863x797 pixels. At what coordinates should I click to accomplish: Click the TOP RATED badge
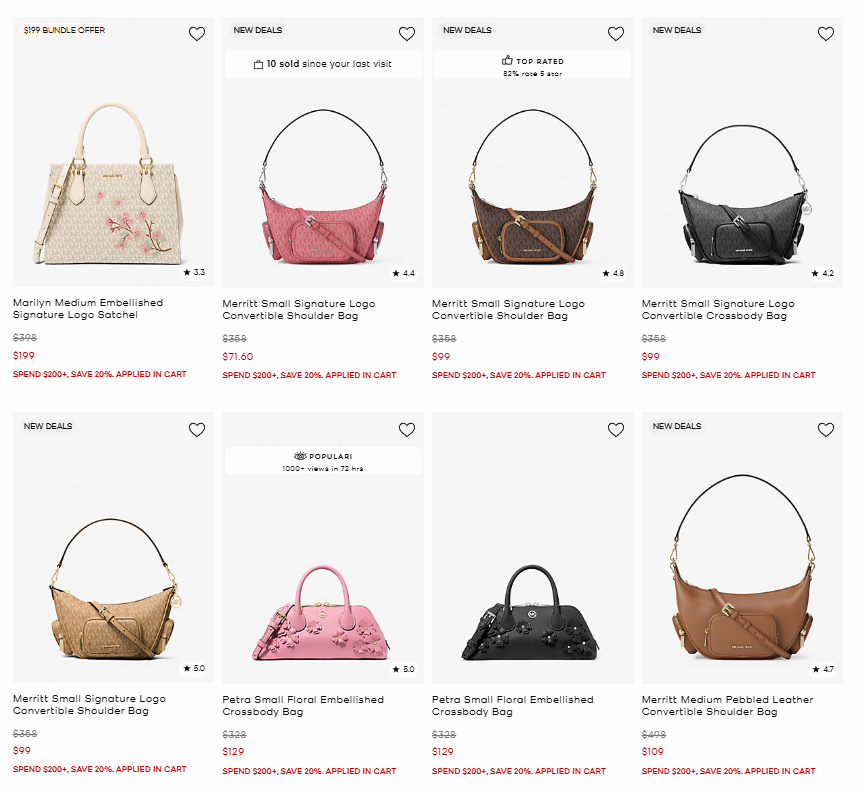pos(532,64)
